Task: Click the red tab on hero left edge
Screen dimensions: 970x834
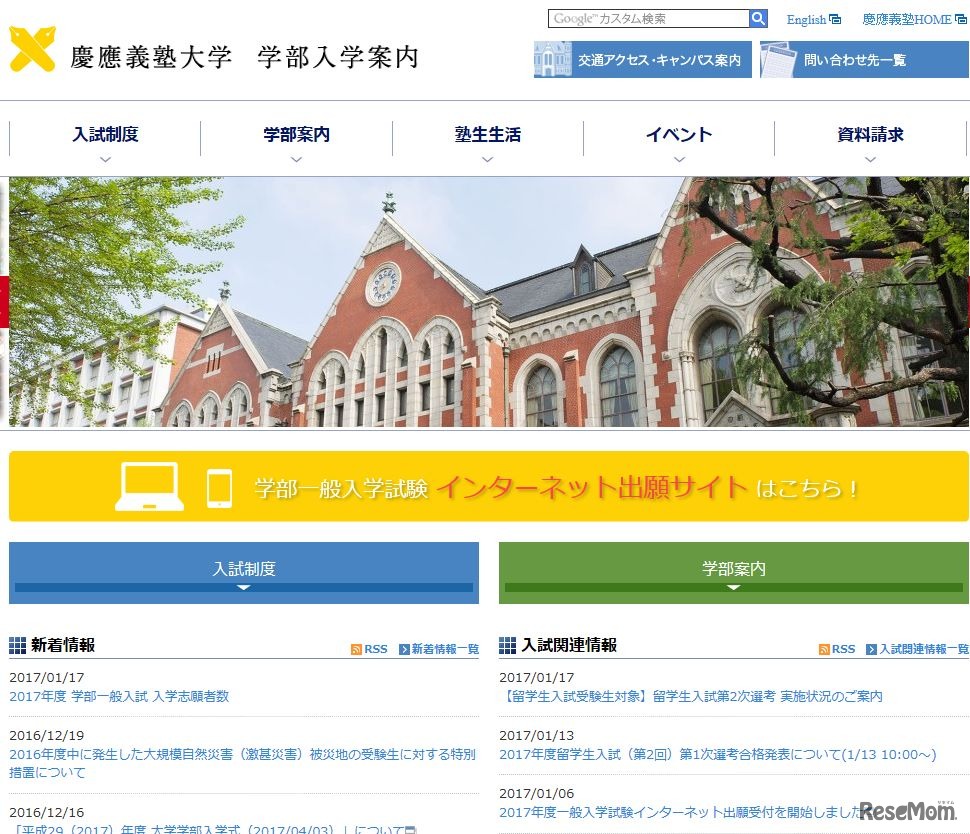Action: 4,302
